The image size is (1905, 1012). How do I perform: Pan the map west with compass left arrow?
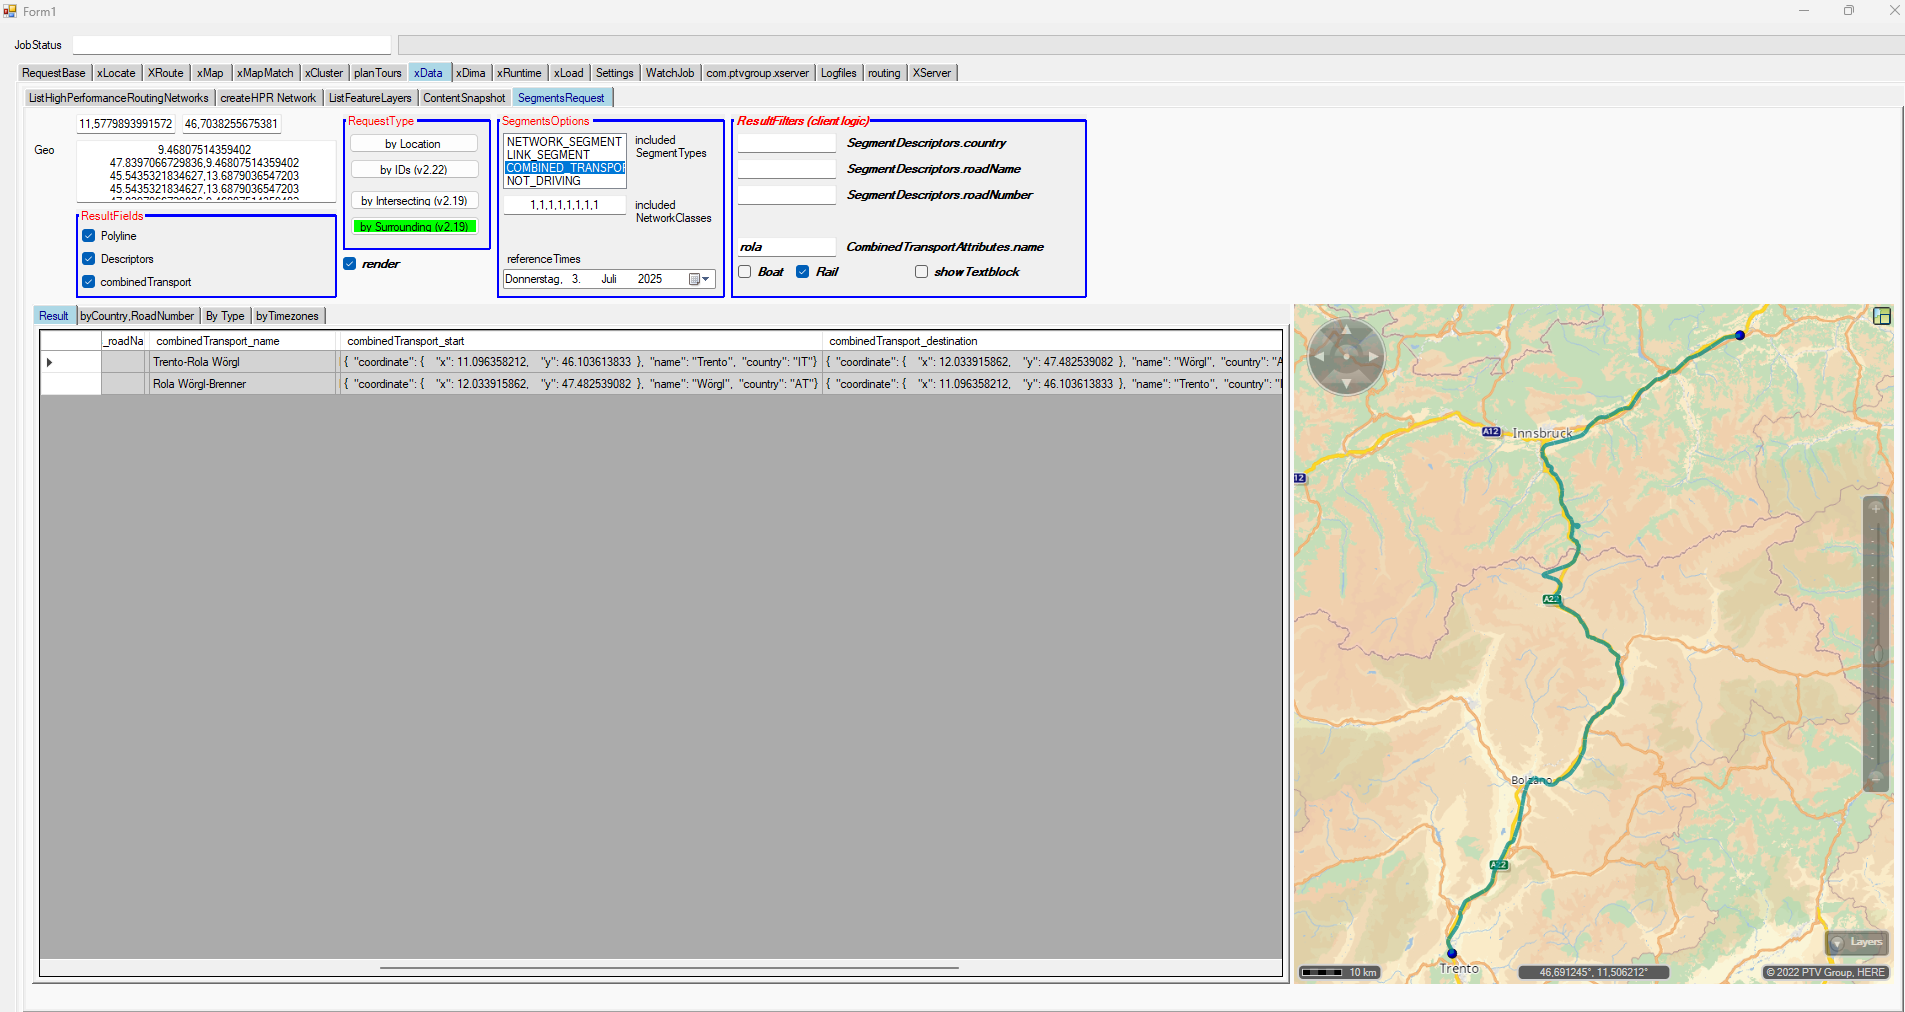1319,356
